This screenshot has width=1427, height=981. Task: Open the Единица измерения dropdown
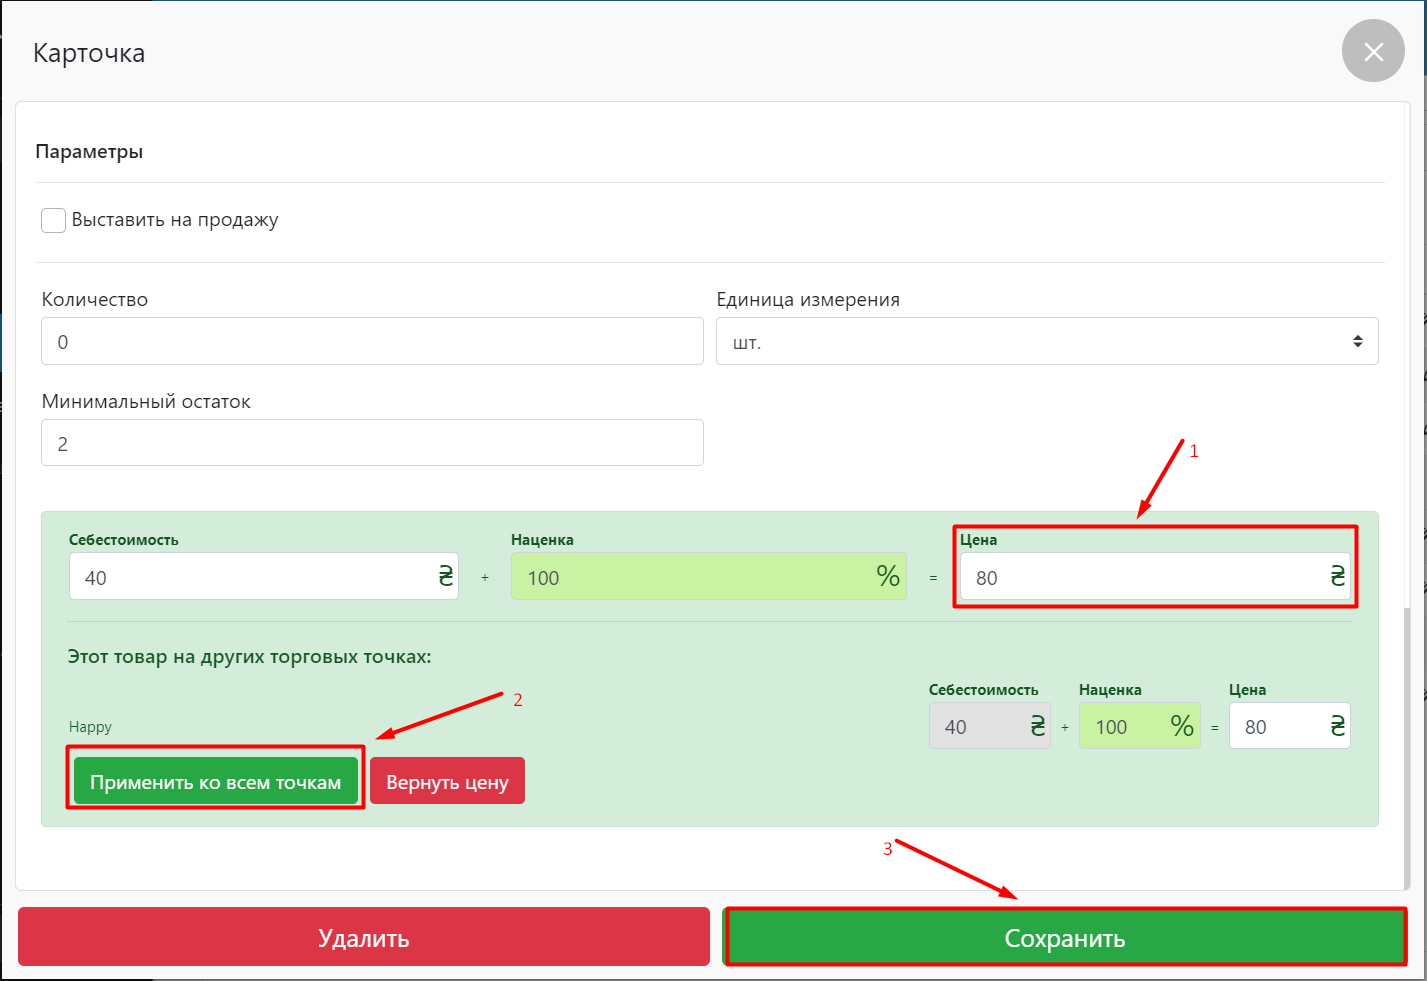(x=1046, y=342)
